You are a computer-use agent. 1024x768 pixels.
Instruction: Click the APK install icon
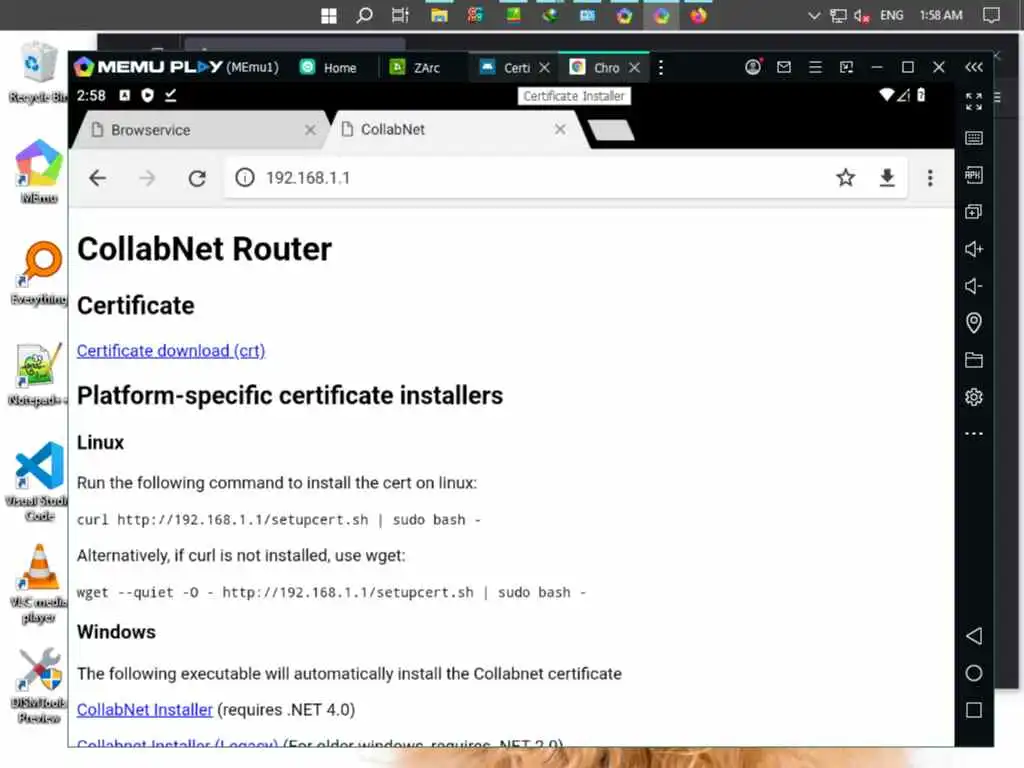pyautogui.click(x=974, y=175)
